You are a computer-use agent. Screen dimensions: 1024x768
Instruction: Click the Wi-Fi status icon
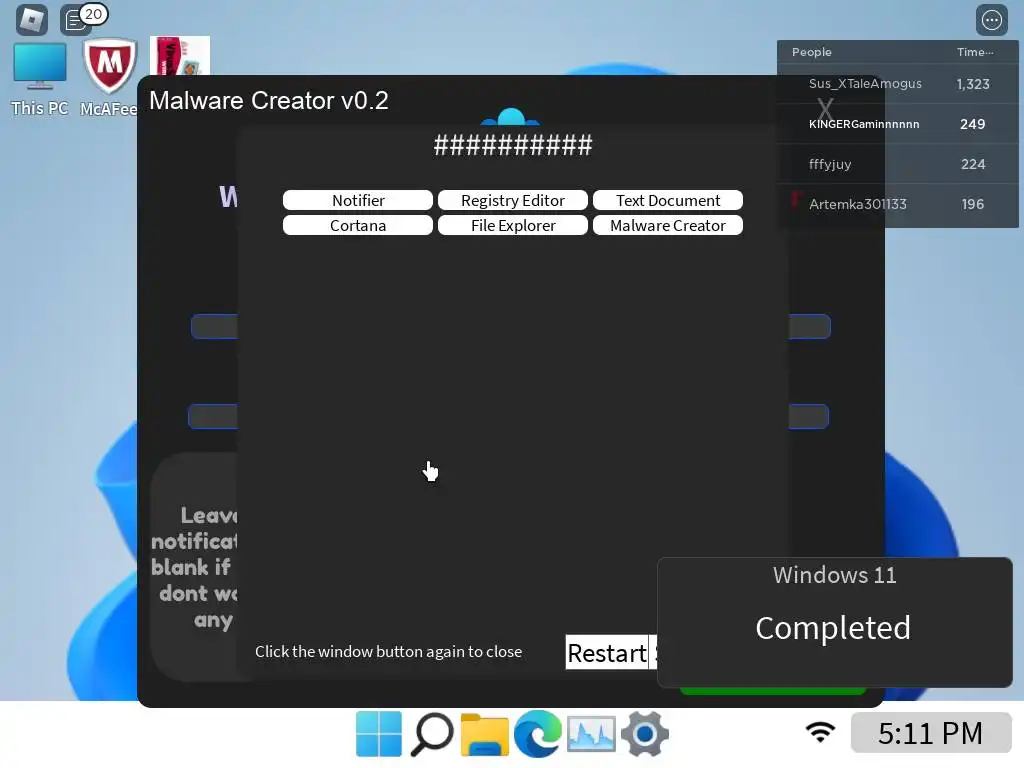click(820, 733)
